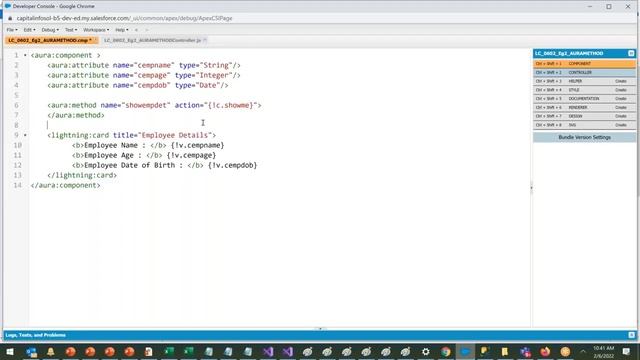The height and width of the screenshot is (360, 640).
Task: Create the STYLE resource
Action: pyautogui.click(x=621, y=90)
